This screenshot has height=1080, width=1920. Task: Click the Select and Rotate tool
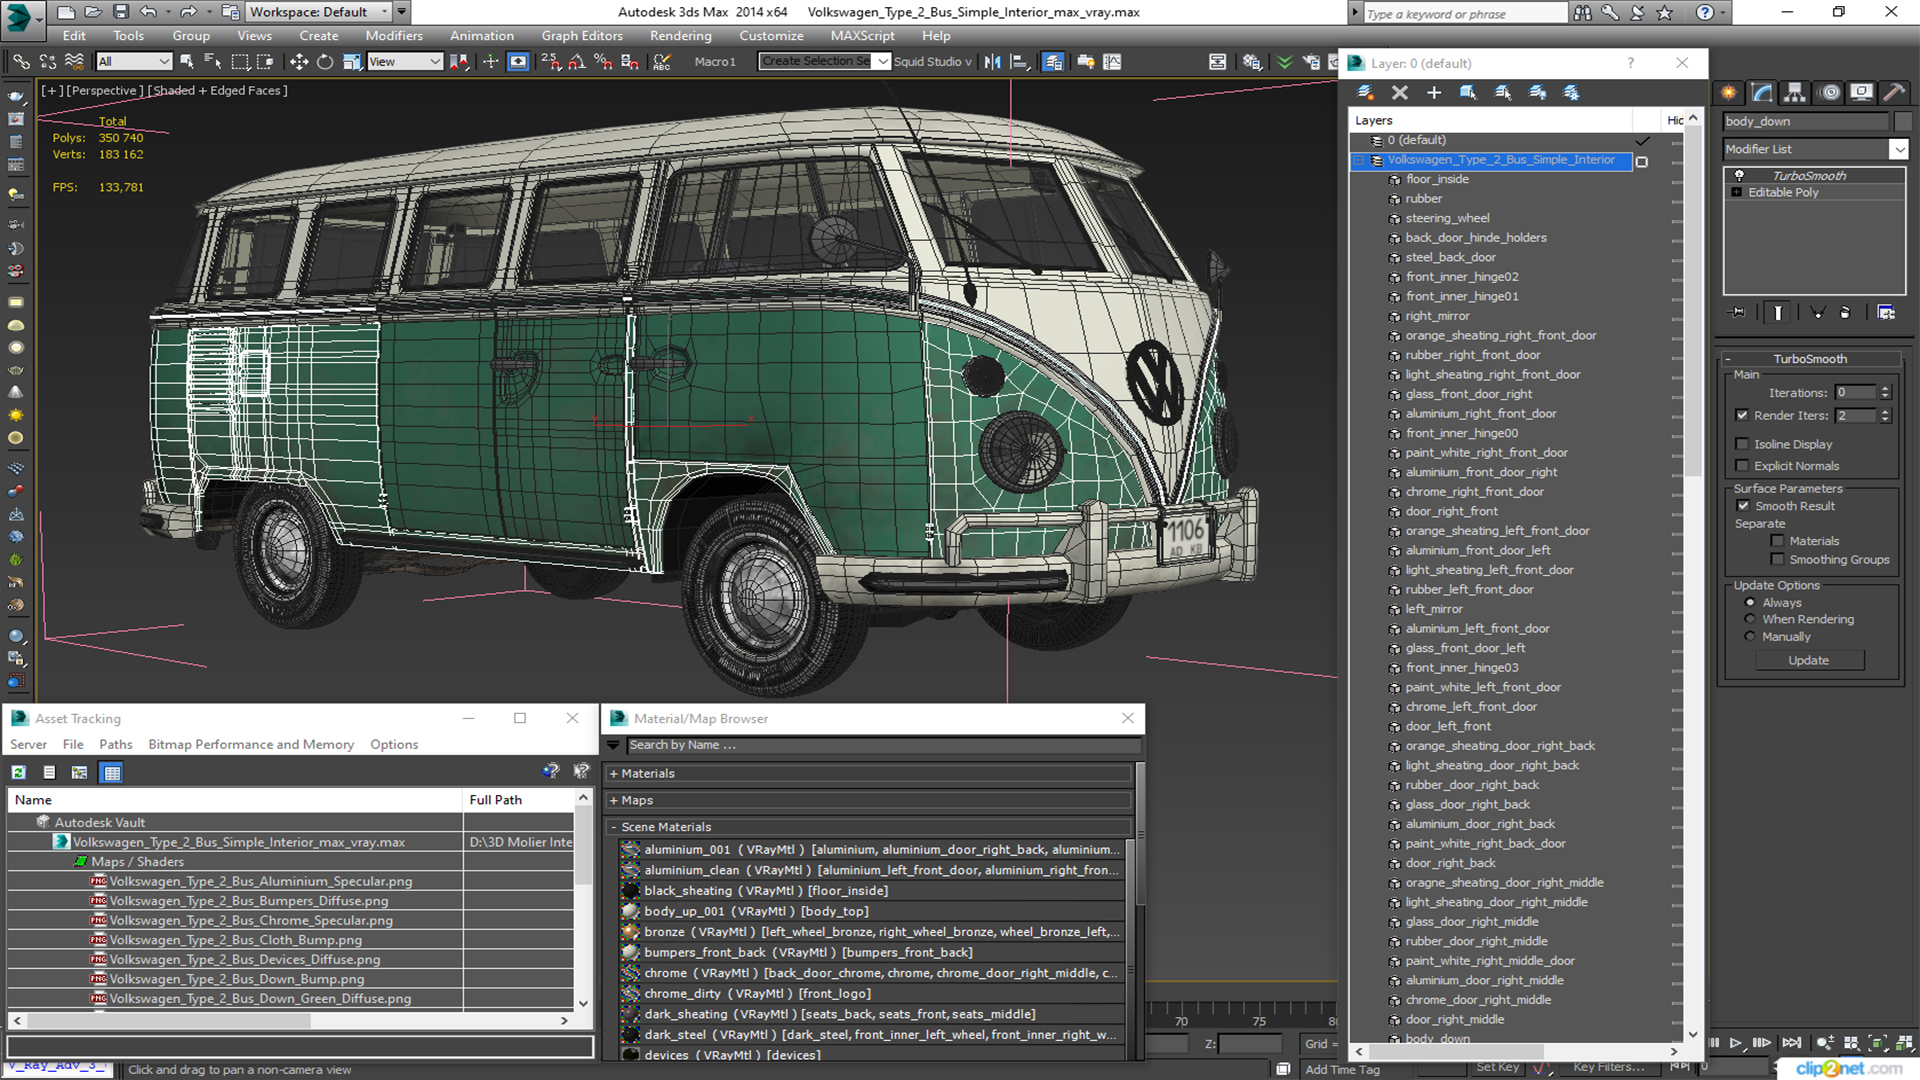(325, 62)
